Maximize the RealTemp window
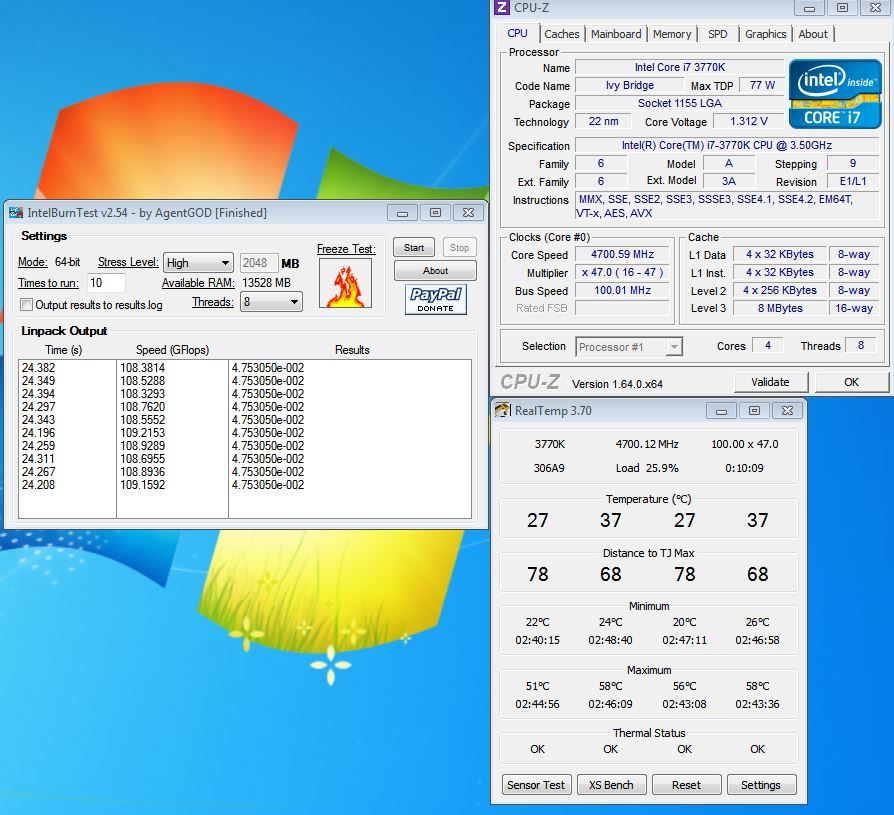The image size is (894, 815). pos(754,411)
